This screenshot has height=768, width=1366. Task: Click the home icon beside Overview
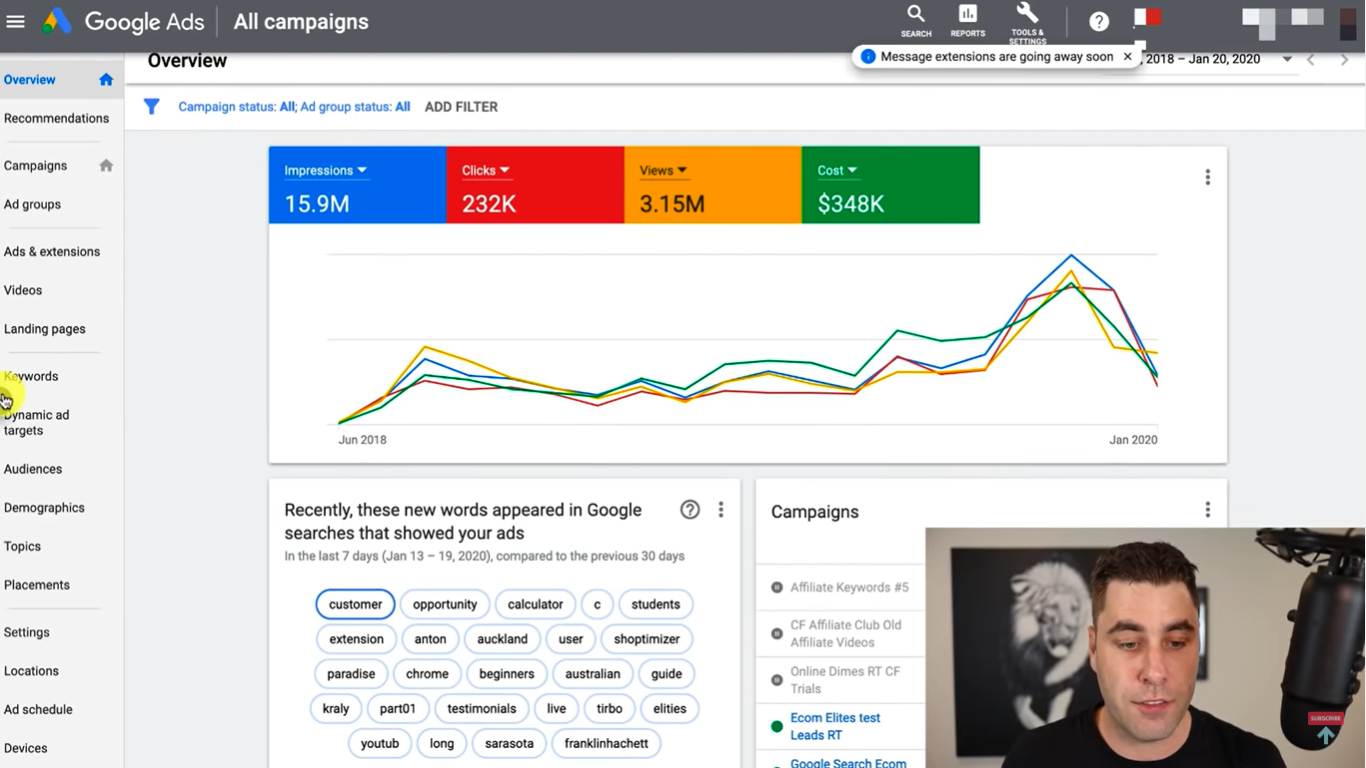(106, 80)
